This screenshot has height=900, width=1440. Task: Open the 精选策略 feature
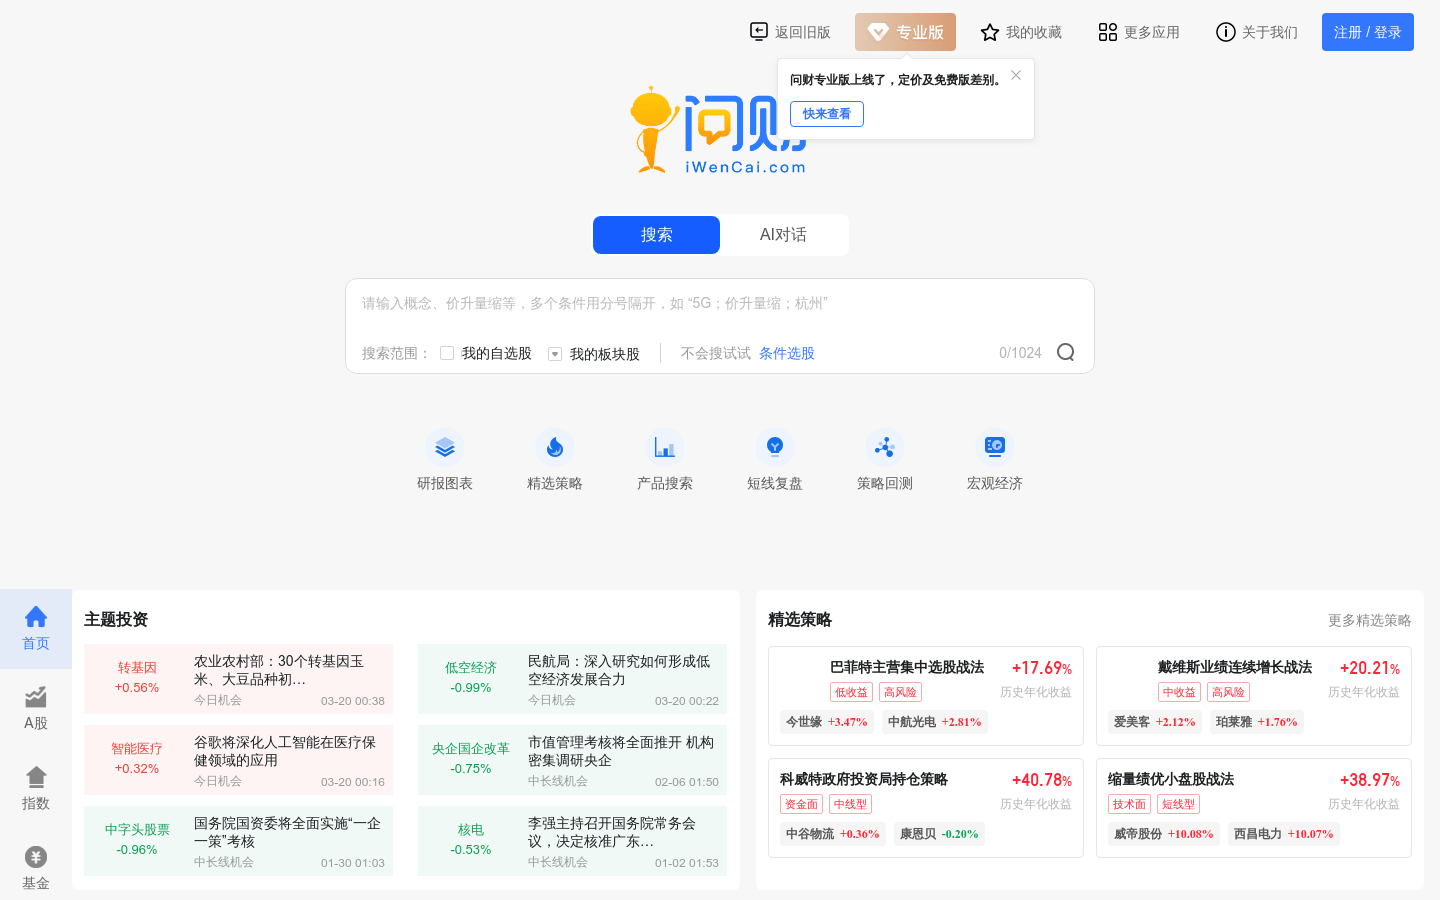[555, 459]
